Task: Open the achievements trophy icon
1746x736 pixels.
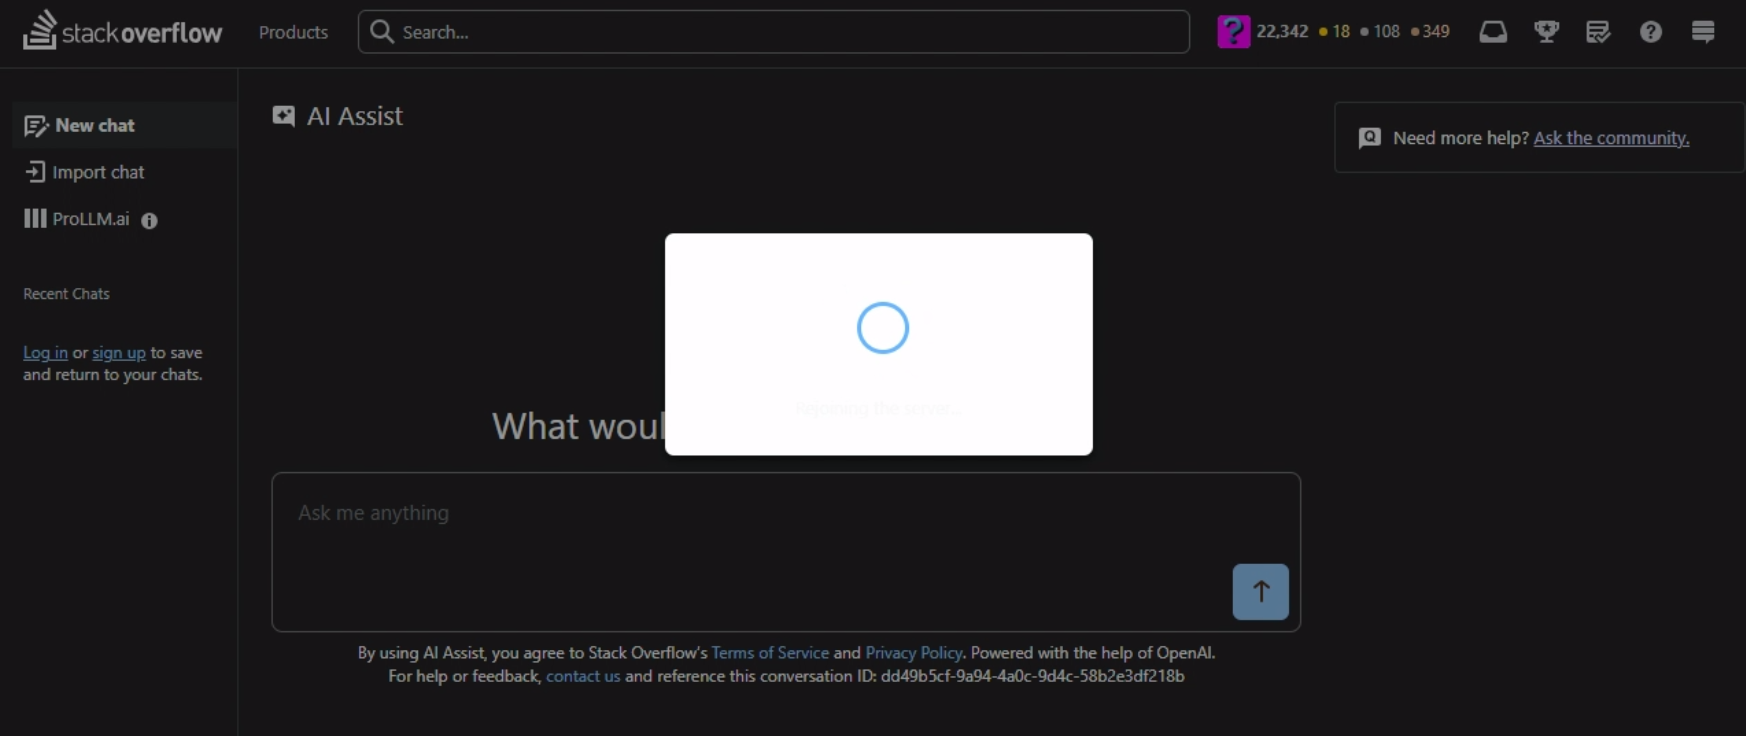Action: 1546,32
